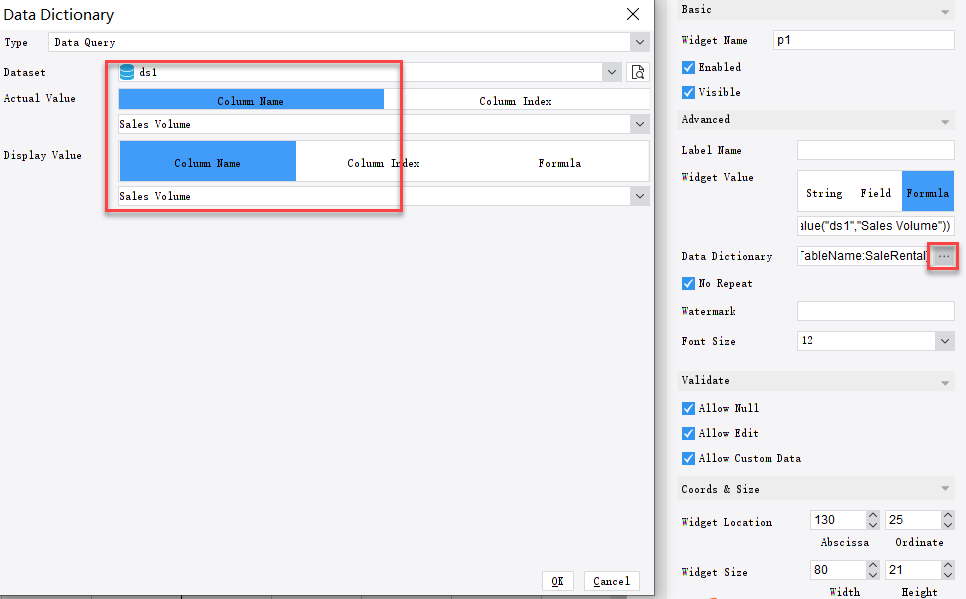Image resolution: width=966 pixels, height=599 pixels.
Task: Increase the Abscissa value 130
Action: (872, 515)
